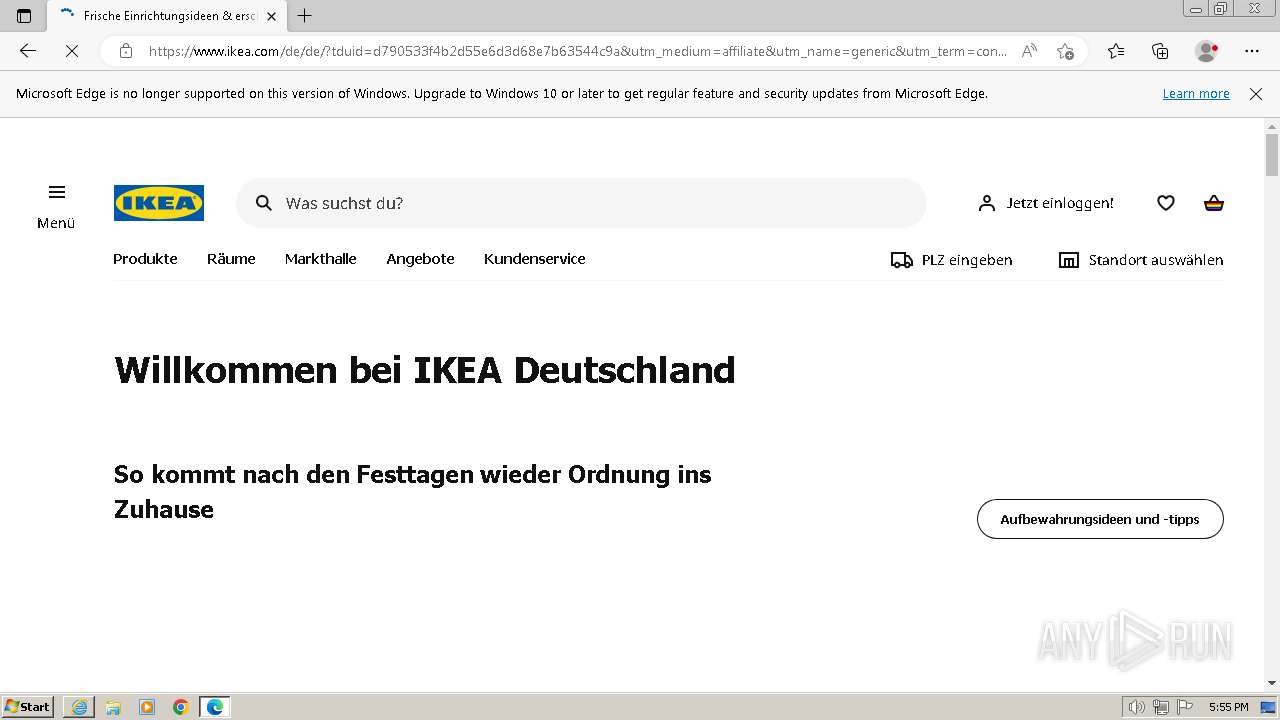1280x720 pixels.
Task: Open the Kundenservice menu
Action: pos(535,259)
